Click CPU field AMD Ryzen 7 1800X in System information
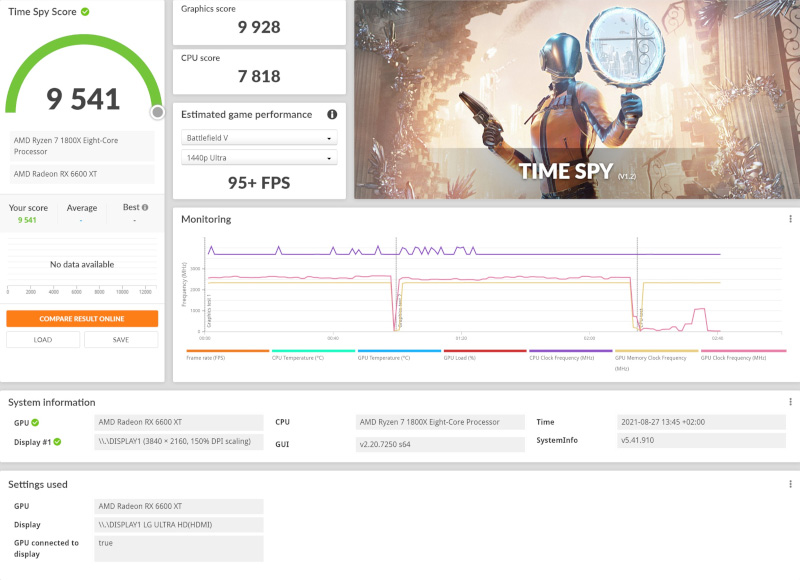 (x=440, y=422)
